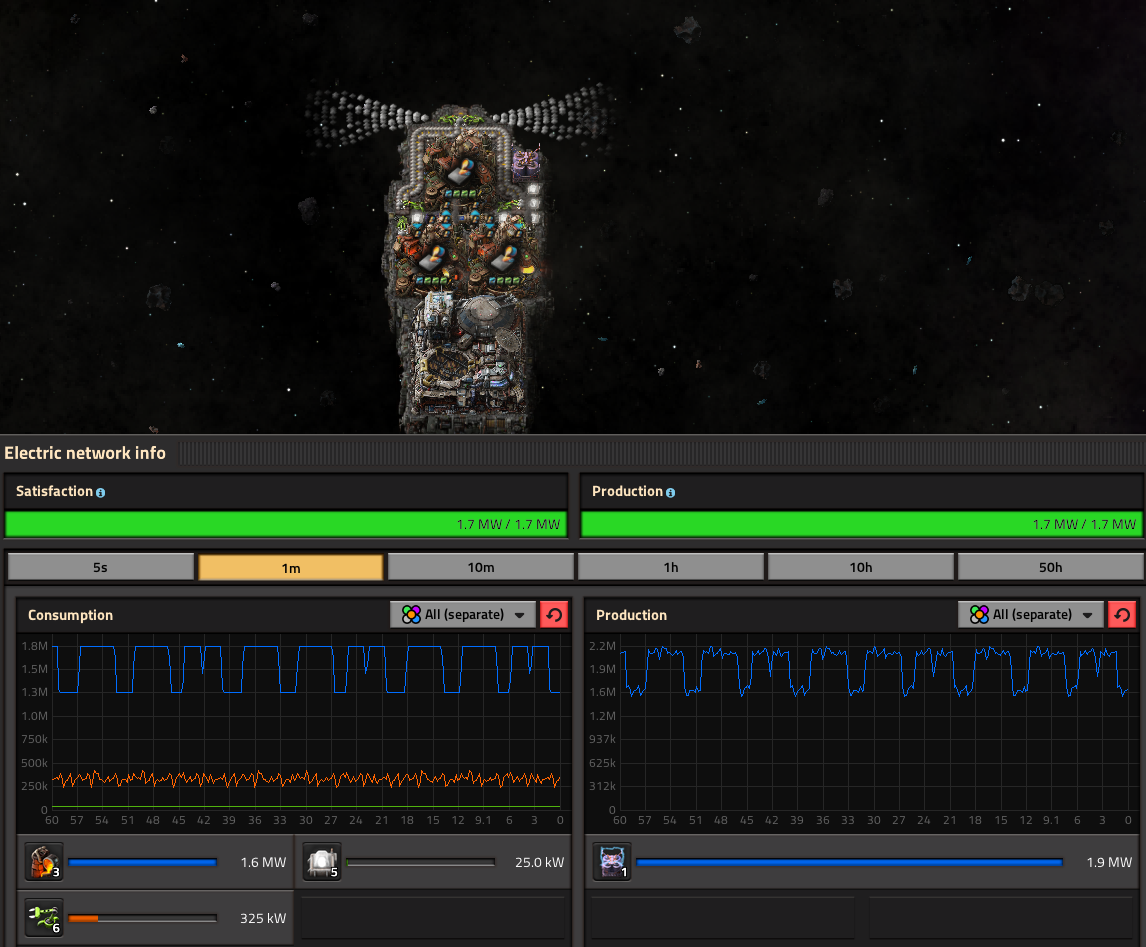Click the Satisfaction 1.7 MW progress bar
The height and width of the screenshot is (947, 1146).
click(x=286, y=524)
